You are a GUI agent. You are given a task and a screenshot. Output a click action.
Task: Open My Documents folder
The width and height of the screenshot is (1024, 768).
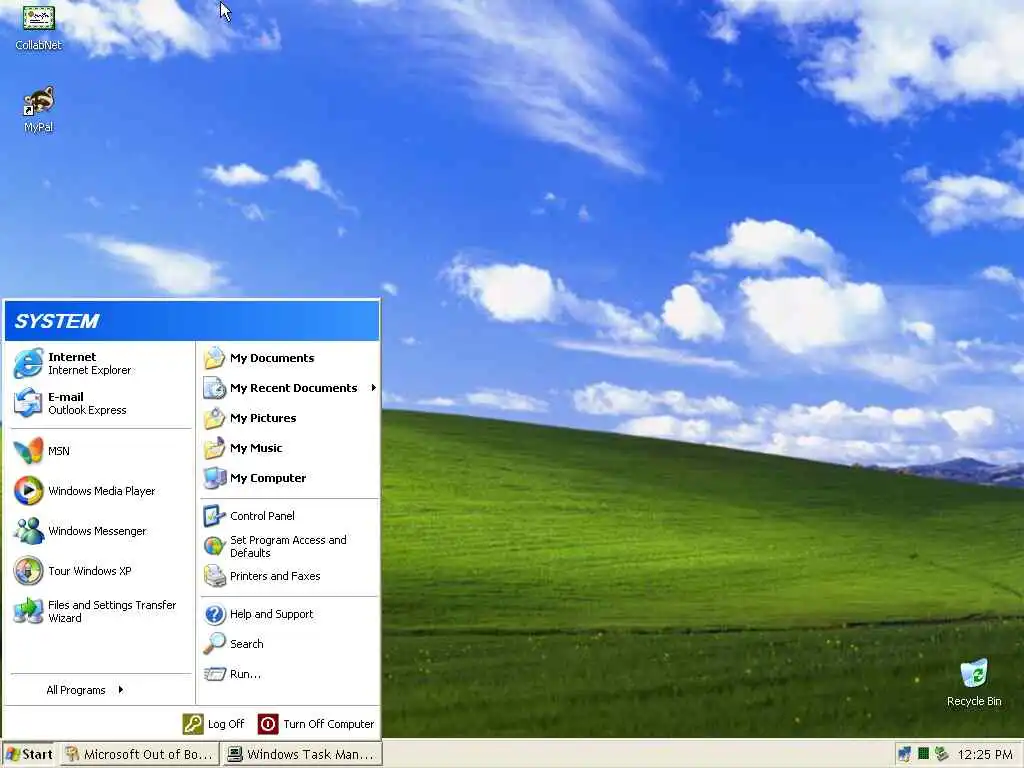289,358
